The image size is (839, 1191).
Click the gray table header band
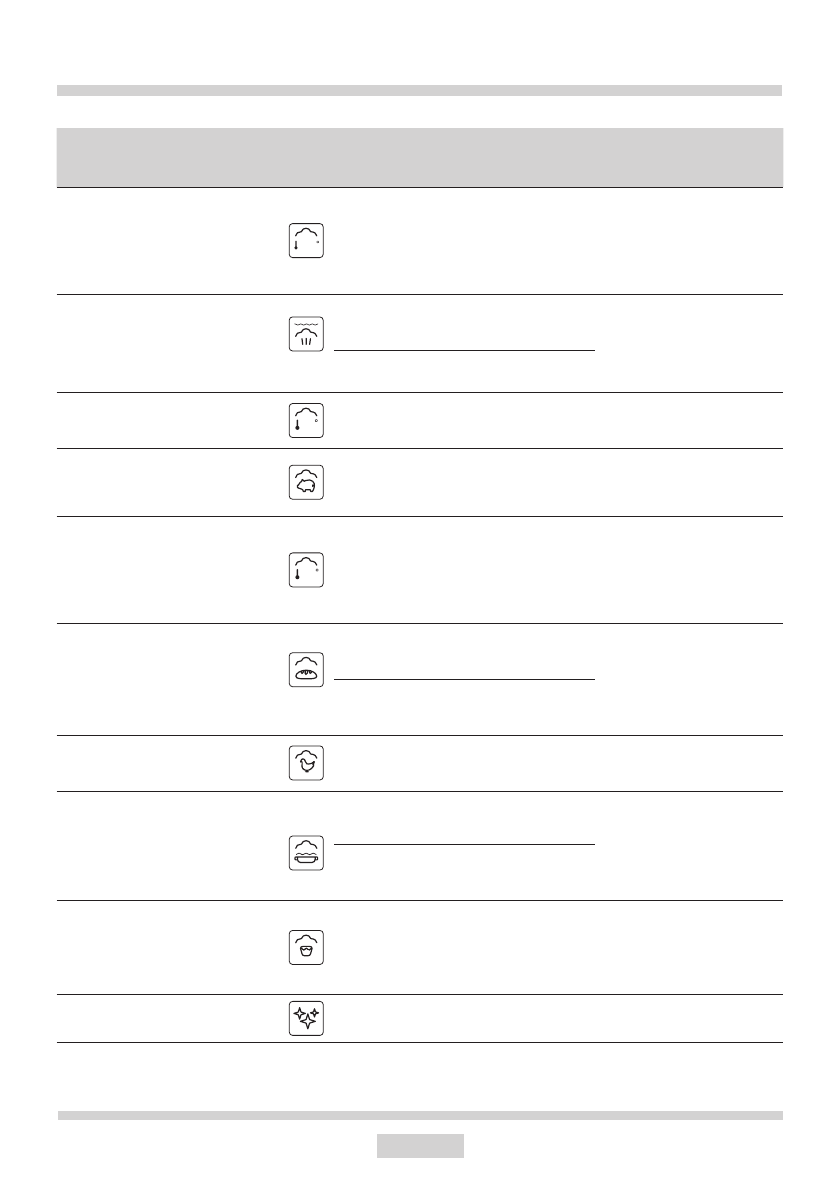pyautogui.click(x=419, y=157)
